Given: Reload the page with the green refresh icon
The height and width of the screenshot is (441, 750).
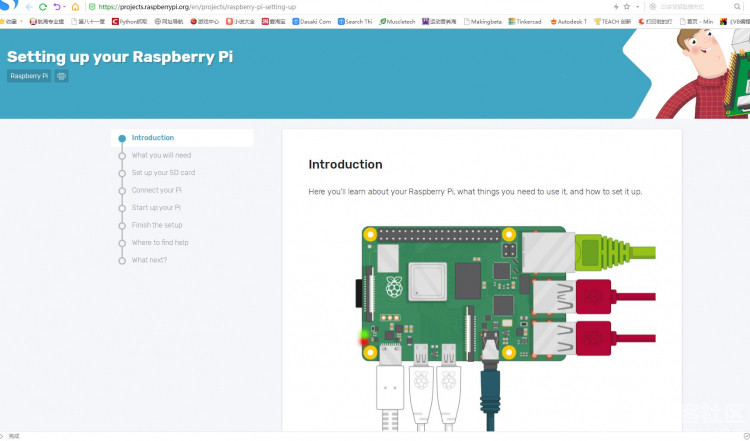Looking at the screenshot, I should (x=43, y=7).
